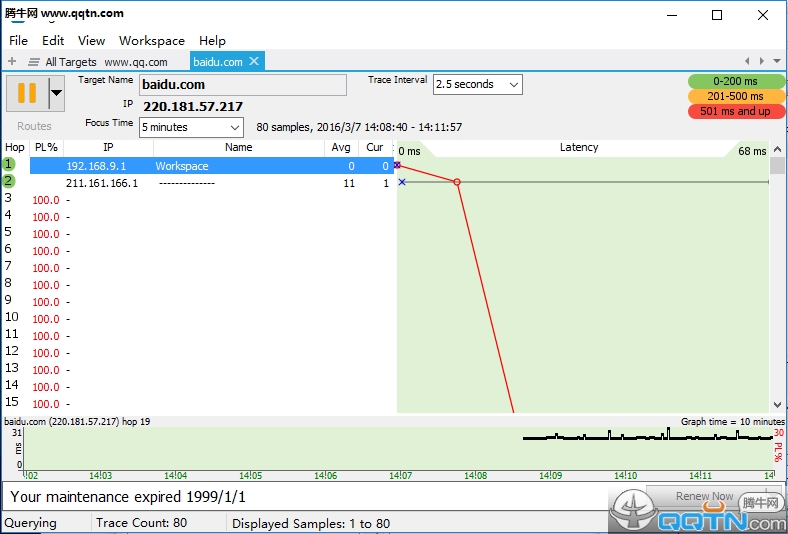Click the Target Name field showing baidu.com
The height and width of the screenshot is (534, 788).
(x=243, y=84)
